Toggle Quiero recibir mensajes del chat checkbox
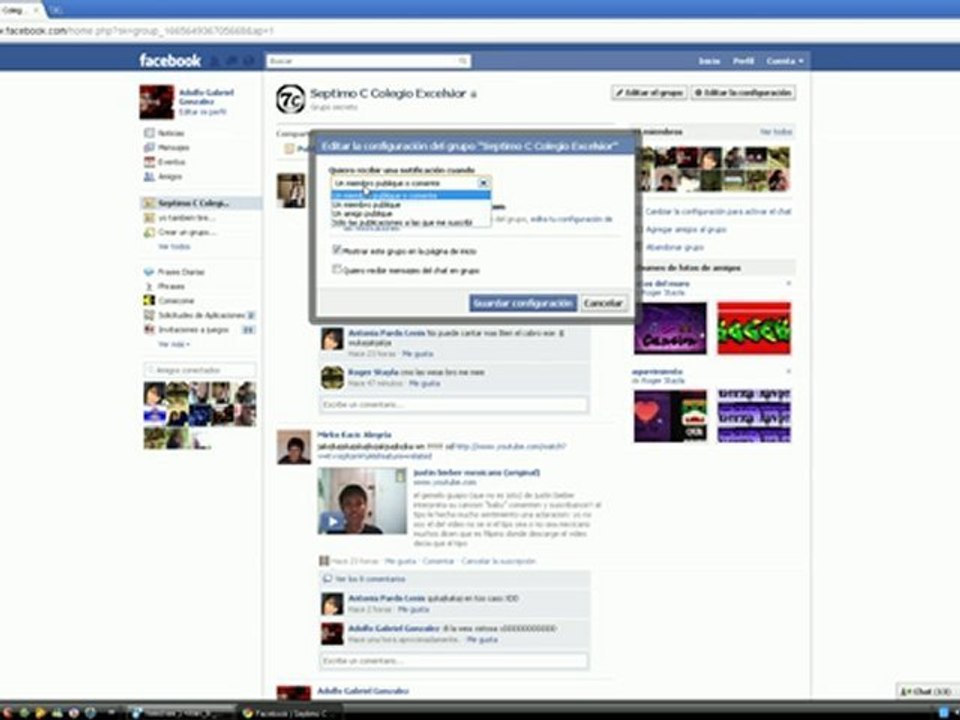The height and width of the screenshot is (720, 960). (336, 269)
